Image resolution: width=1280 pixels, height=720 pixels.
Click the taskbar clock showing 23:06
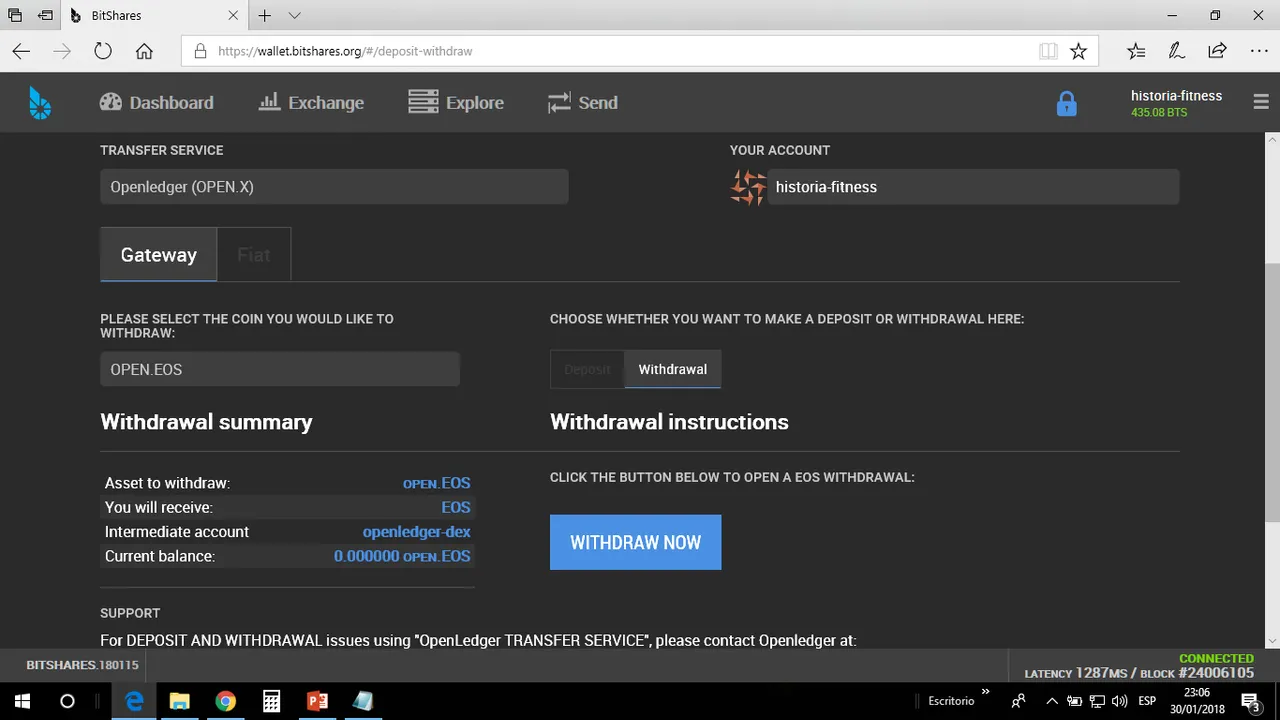click(x=1196, y=692)
